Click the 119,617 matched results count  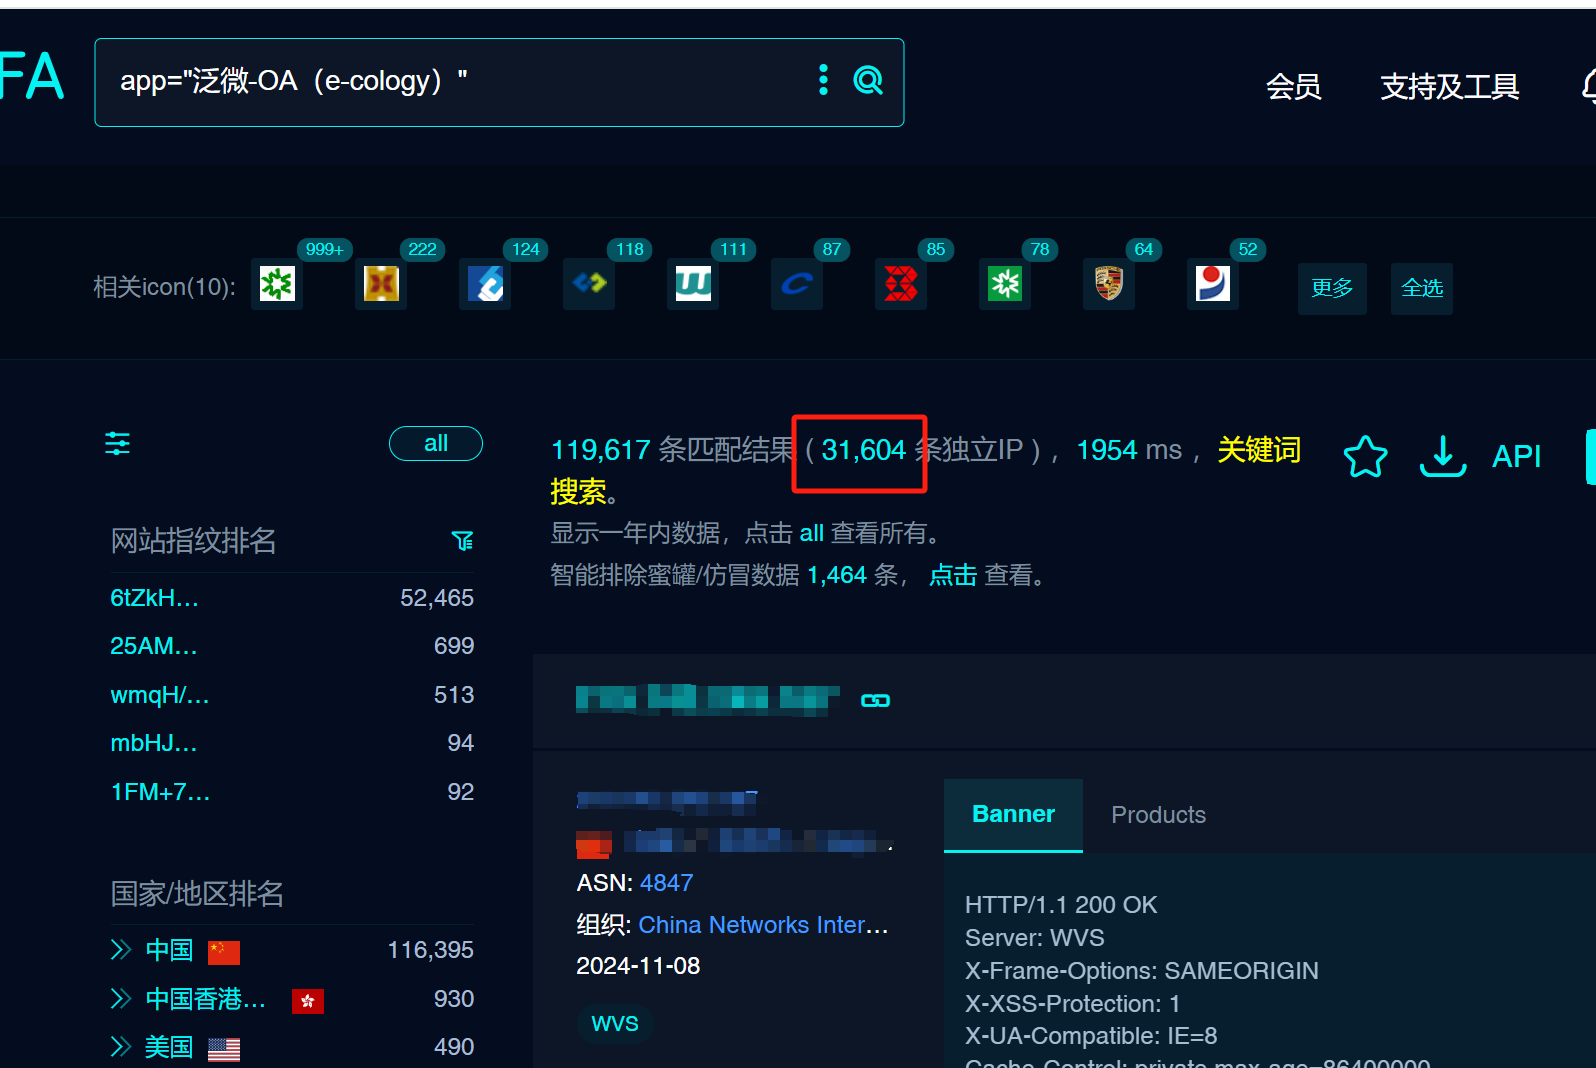click(x=601, y=450)
